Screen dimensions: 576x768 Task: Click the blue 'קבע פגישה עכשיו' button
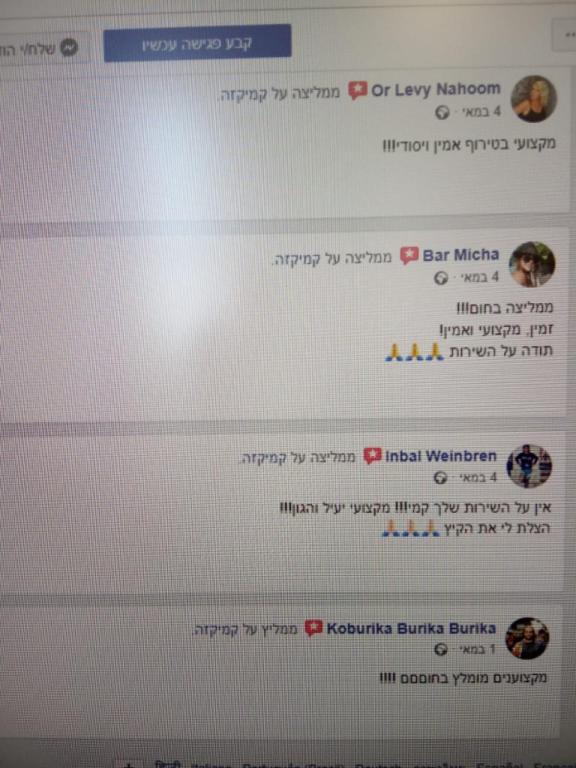pos(197,43)
